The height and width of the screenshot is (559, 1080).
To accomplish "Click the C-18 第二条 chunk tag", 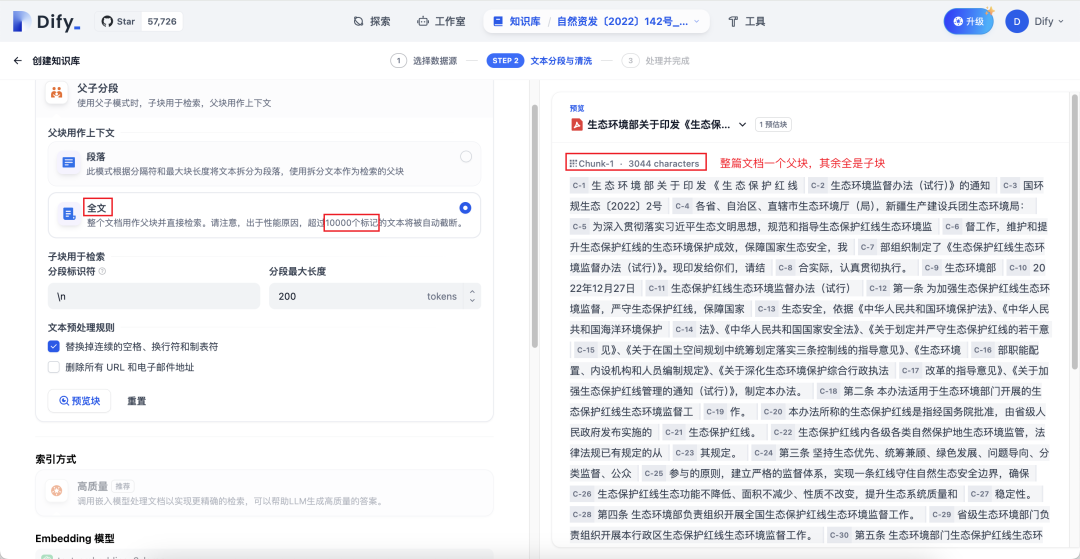I will pyautogui.click(x=828, y=392).
